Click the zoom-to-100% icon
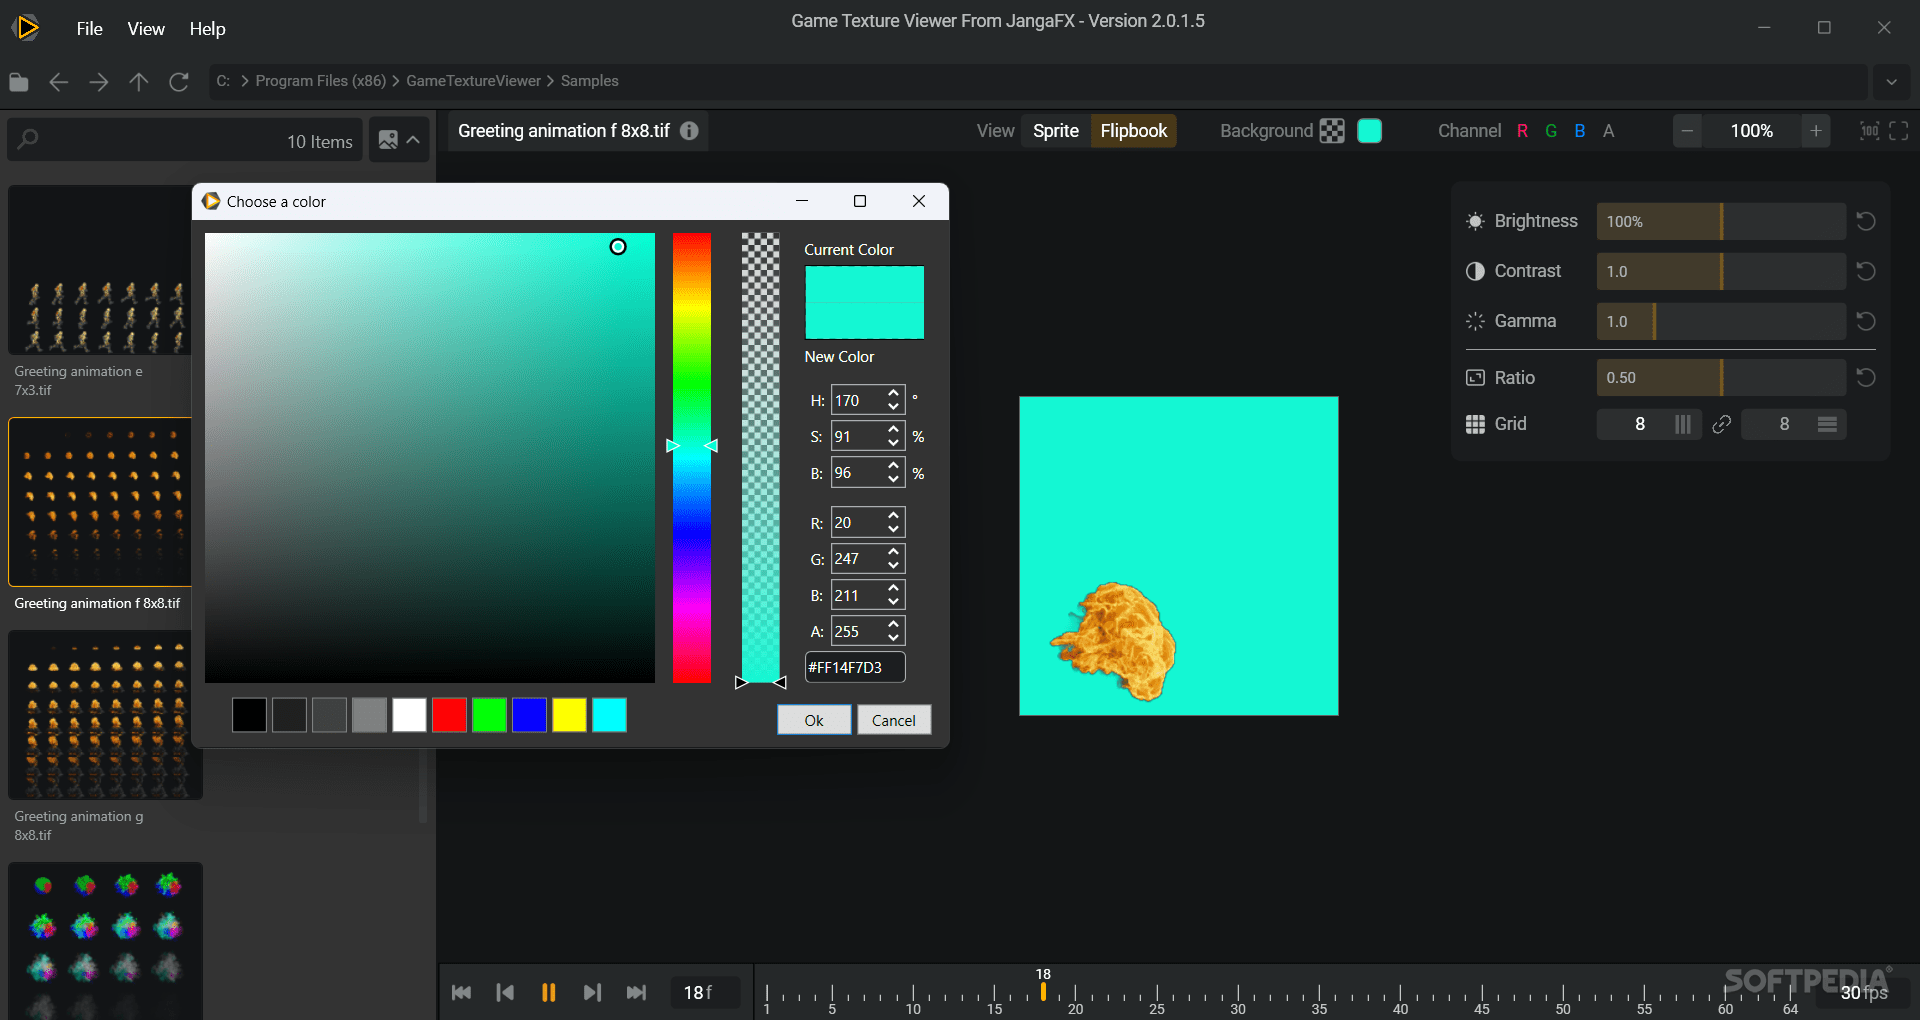The image size is (1920, 1020). point(1869,130)
